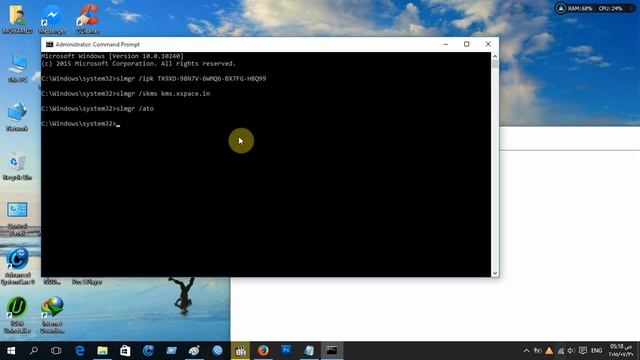The width and height of the screenshot is (640, 360).
Task: Minimize the Command Prompt window
Action: (x=446, y=44)
